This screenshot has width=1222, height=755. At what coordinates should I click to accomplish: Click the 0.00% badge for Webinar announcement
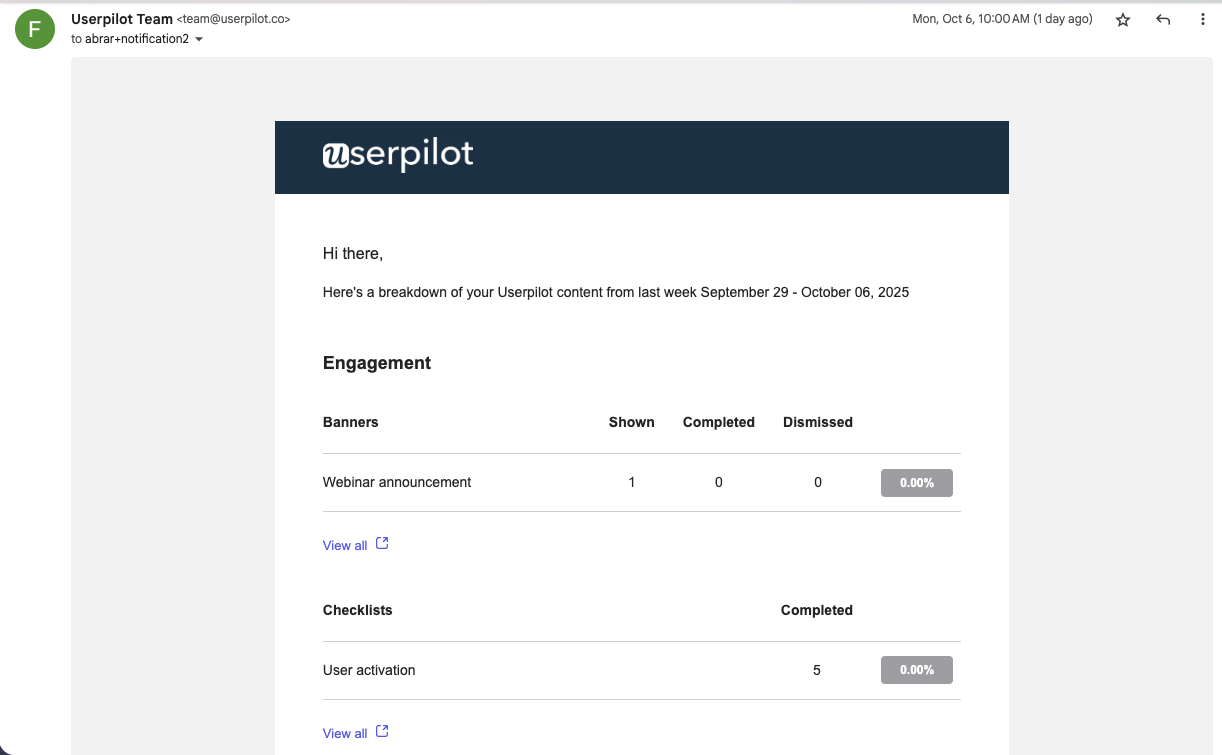coord(917,483)
